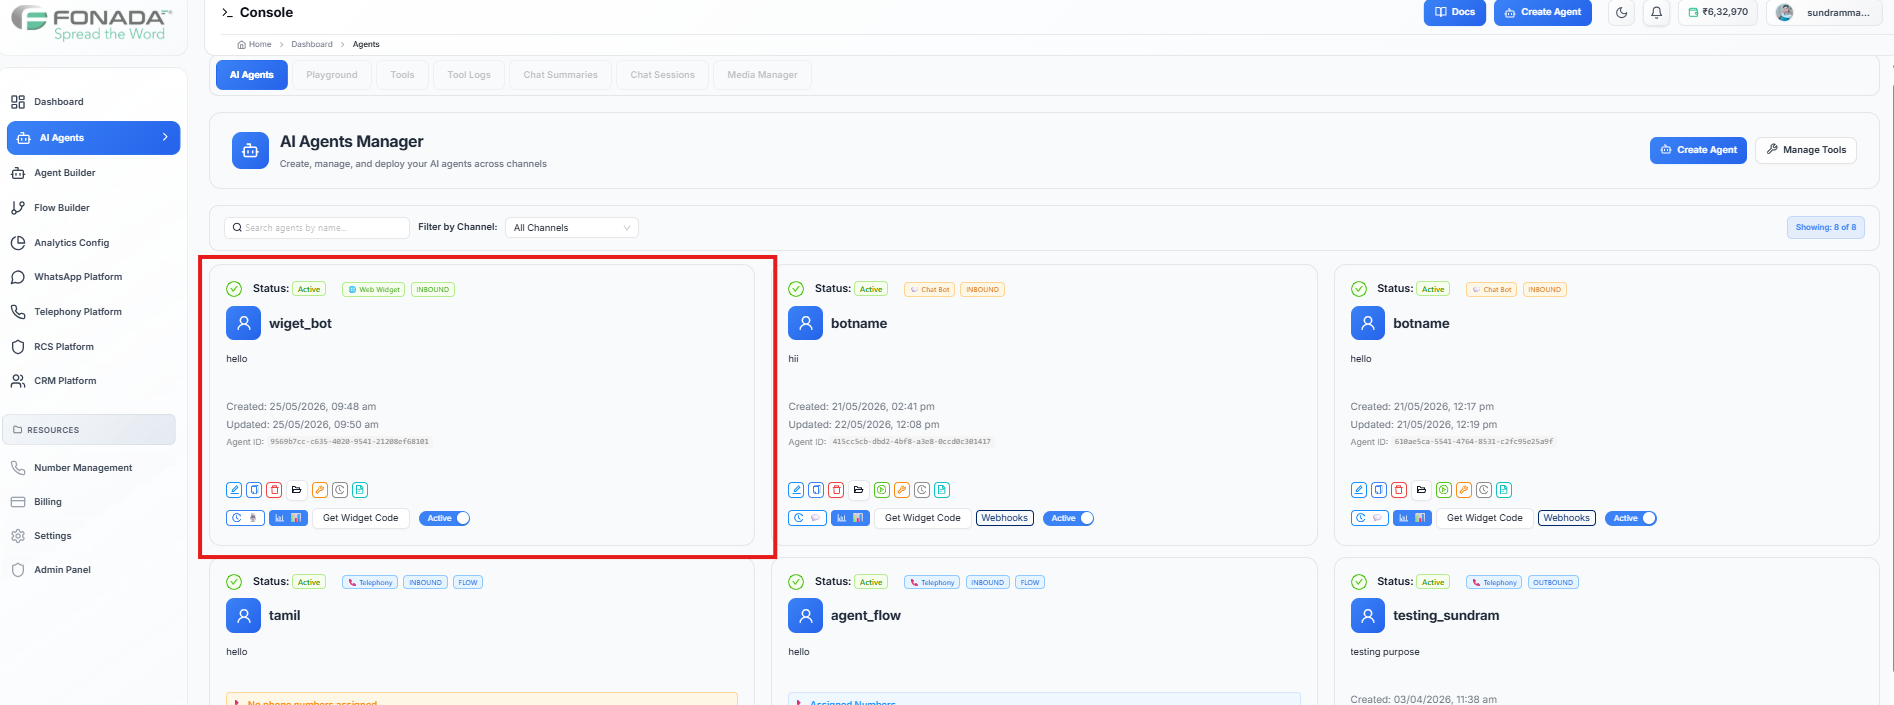Viewport: 1894px width, 705px height.
Task: Toggle Active switch on botname created 02:41 pm
Action: pos(1068,518)
